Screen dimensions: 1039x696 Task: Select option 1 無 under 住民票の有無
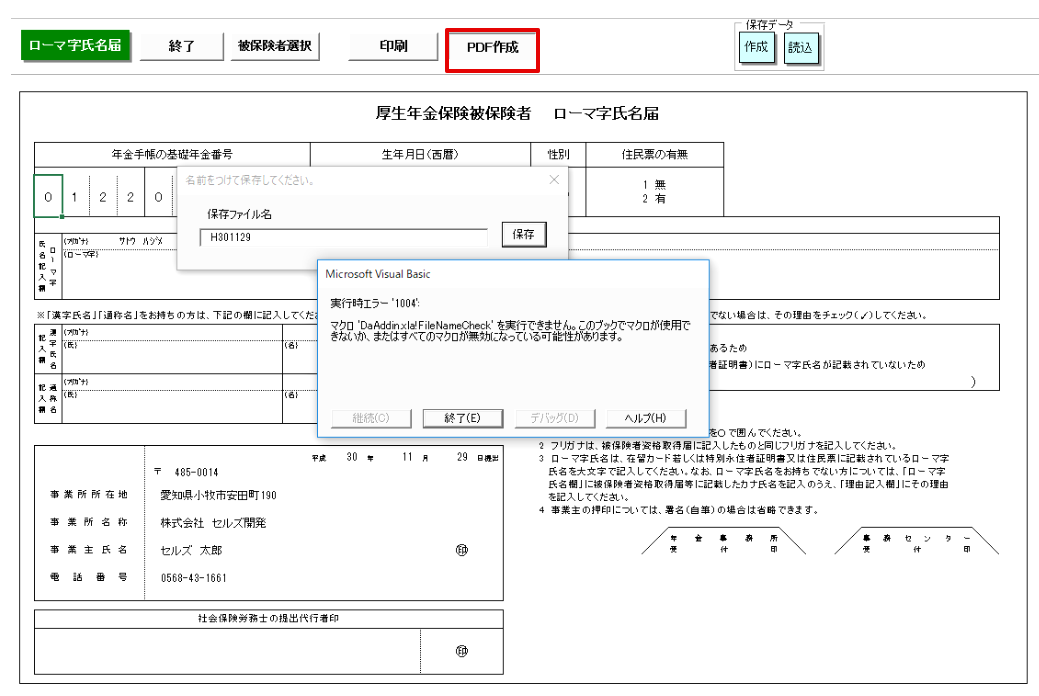tap(654, 185)
